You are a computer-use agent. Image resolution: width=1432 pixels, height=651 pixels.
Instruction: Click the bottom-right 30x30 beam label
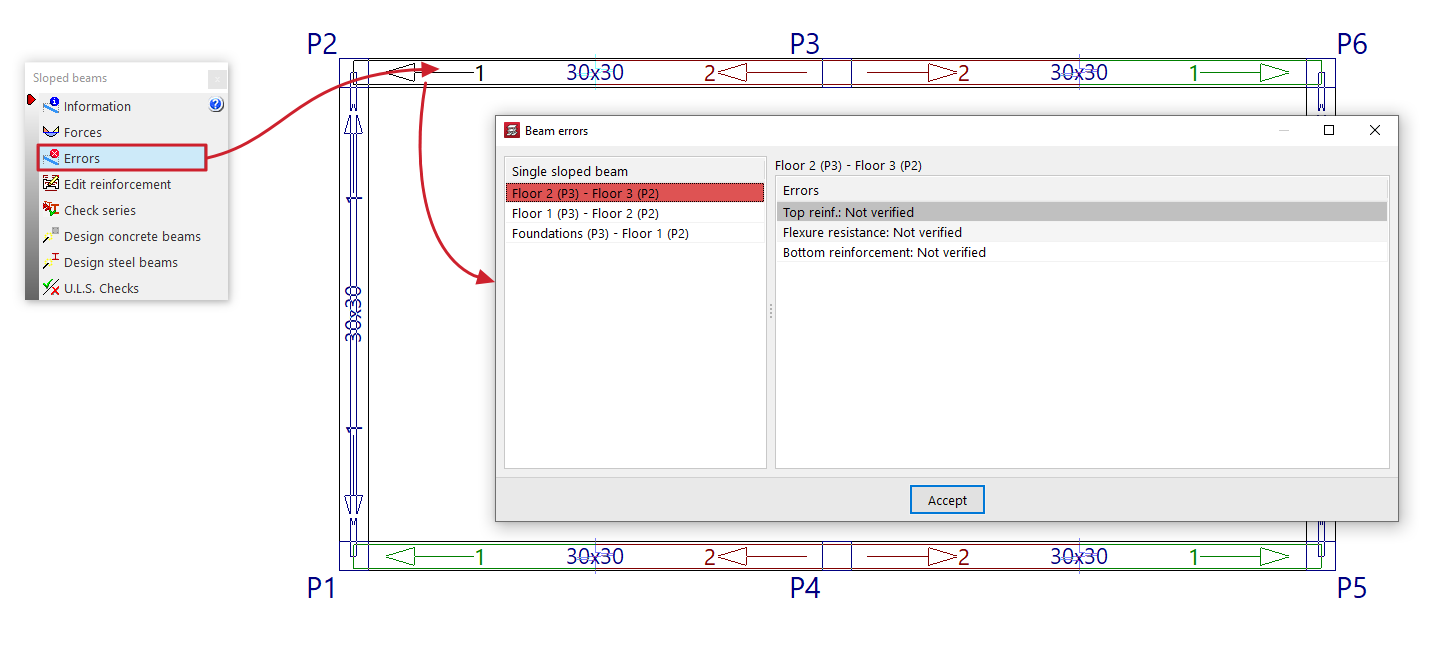click(x=1079, y=557)
